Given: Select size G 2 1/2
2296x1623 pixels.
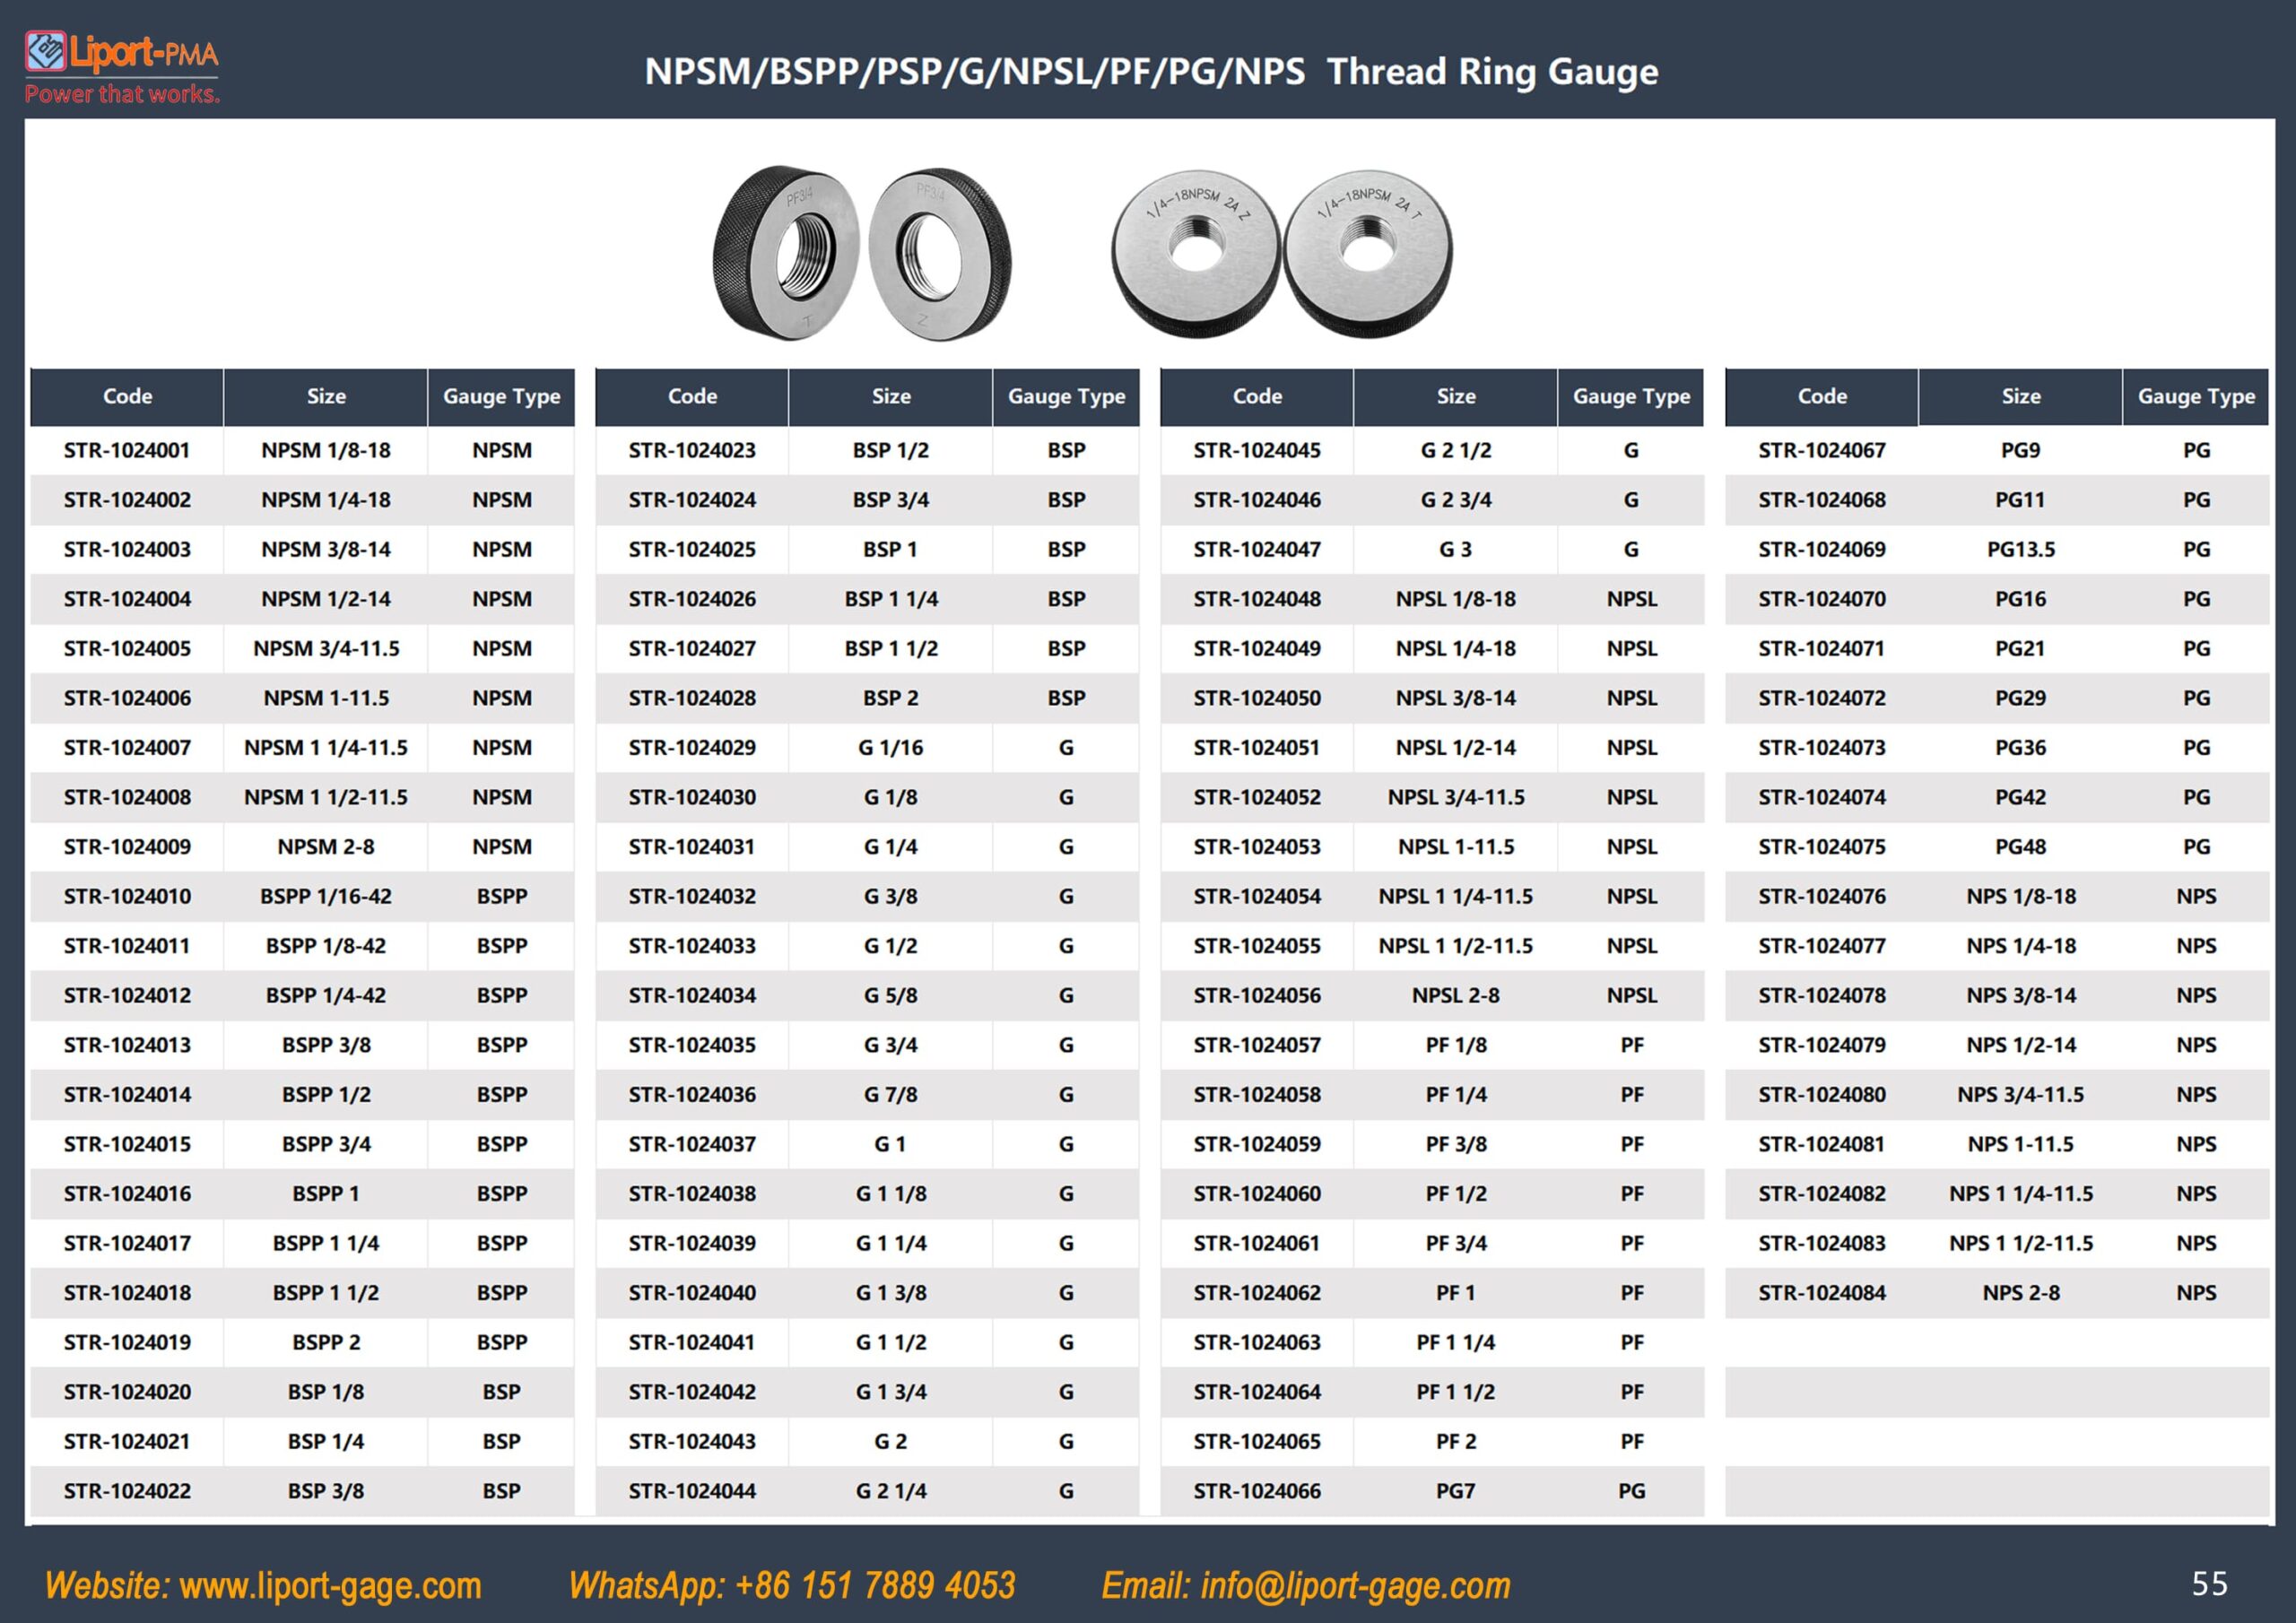Looking at the screenshot, I should tap(1456, 450).
